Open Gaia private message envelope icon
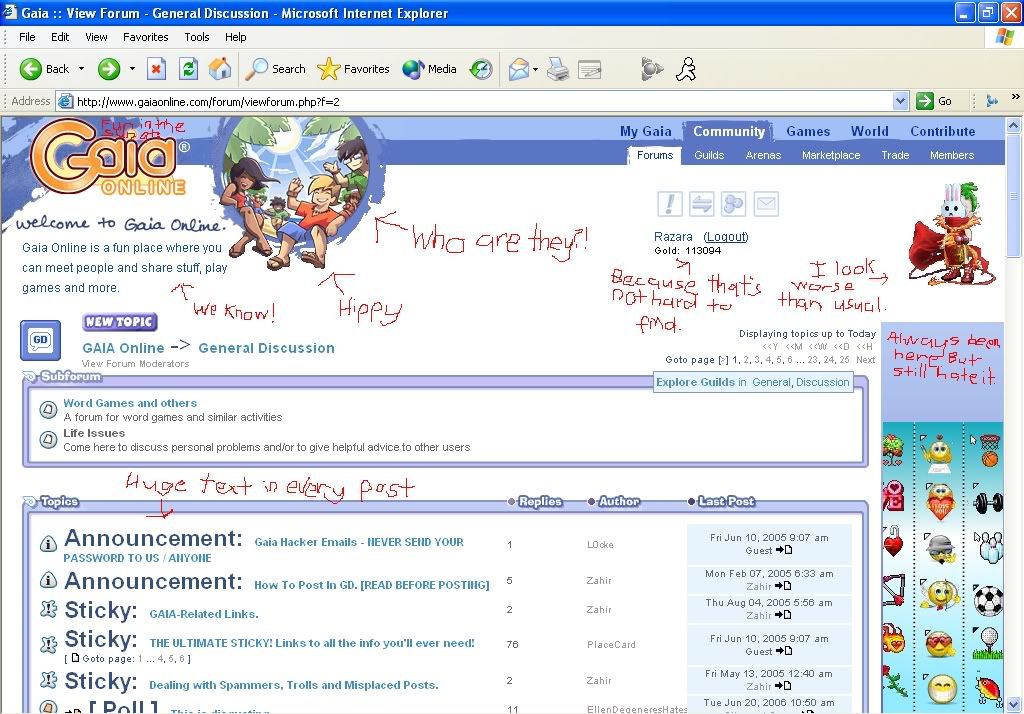The width and height of the screenshot is (1024, 714). pyautogui.click(x=766, y=204)
